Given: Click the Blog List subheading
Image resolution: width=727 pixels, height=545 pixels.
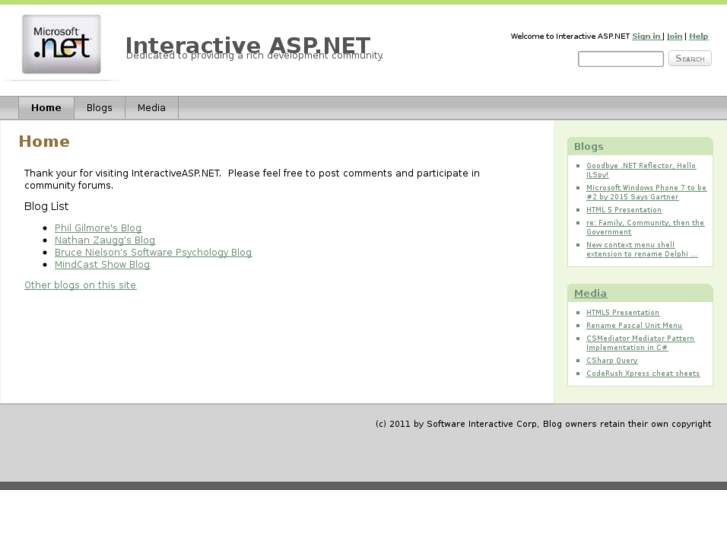Looking at the screenshot, I should (x=46, y=206).
